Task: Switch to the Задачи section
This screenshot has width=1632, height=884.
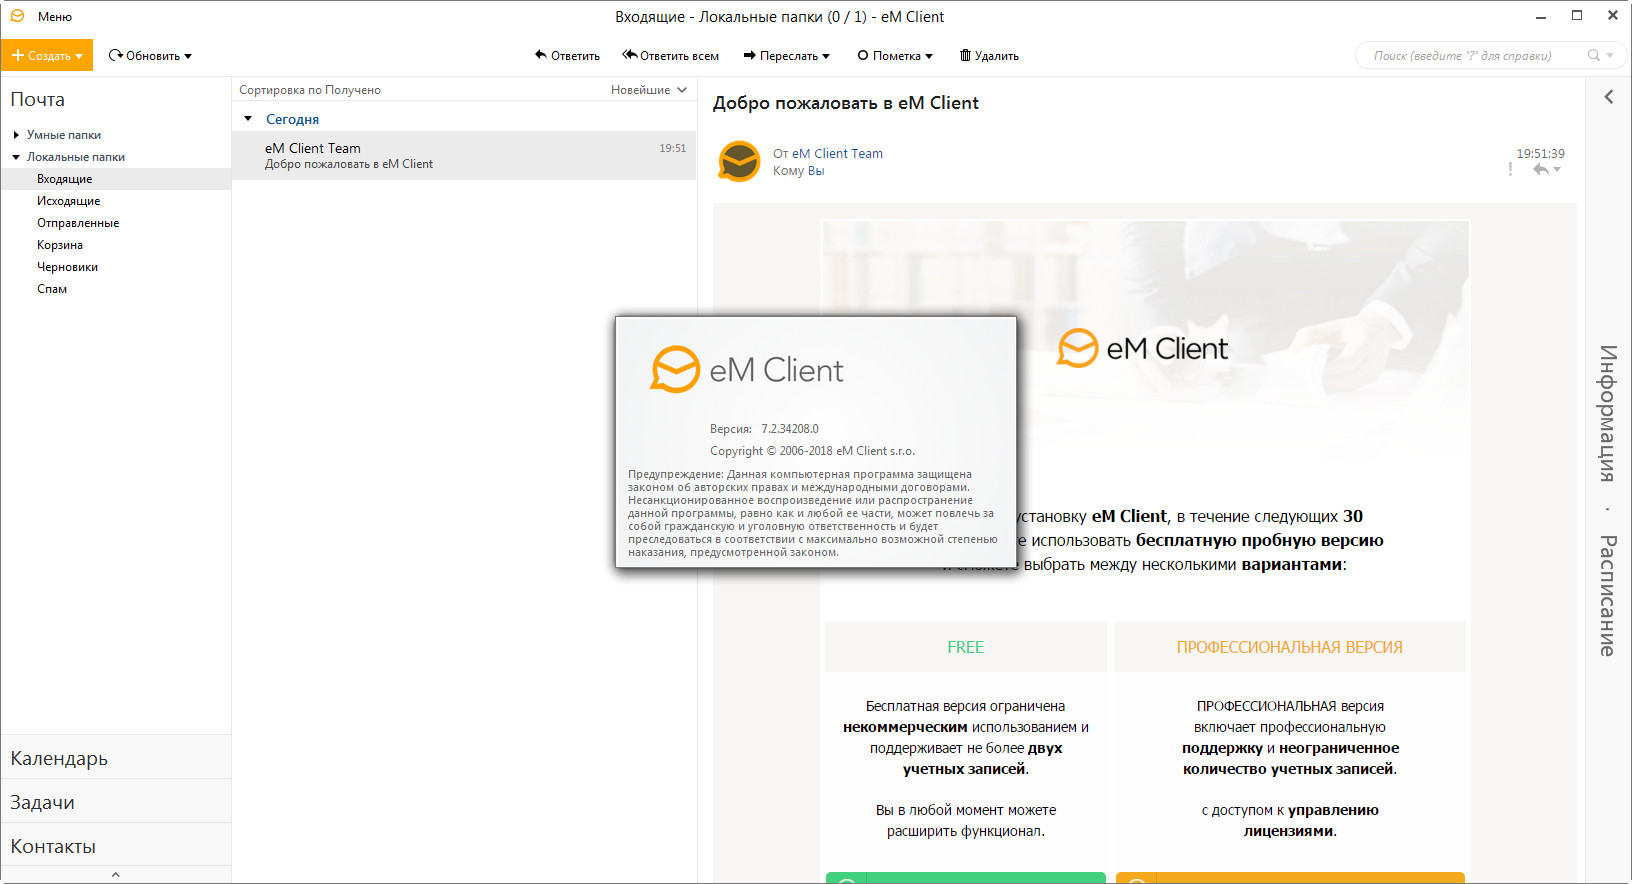Action: tap(116, 802)
